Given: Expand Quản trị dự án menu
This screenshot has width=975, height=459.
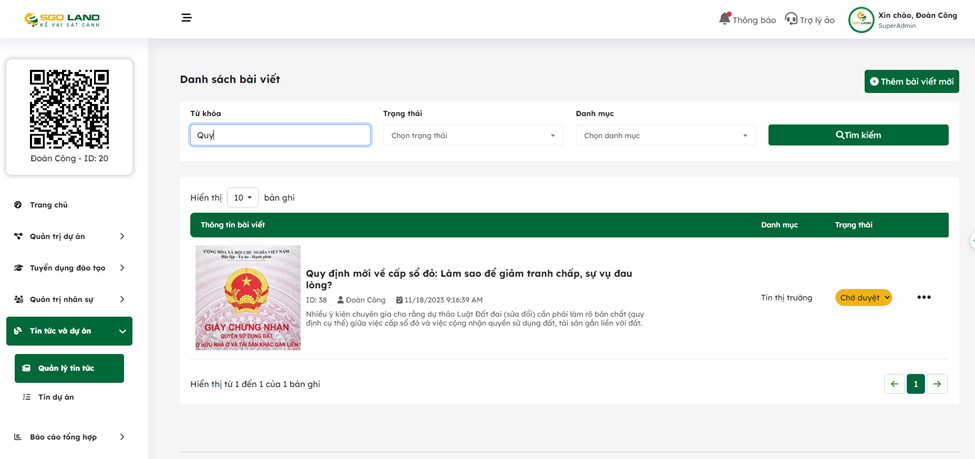Looking at the screenshot, I should point(69,237).
